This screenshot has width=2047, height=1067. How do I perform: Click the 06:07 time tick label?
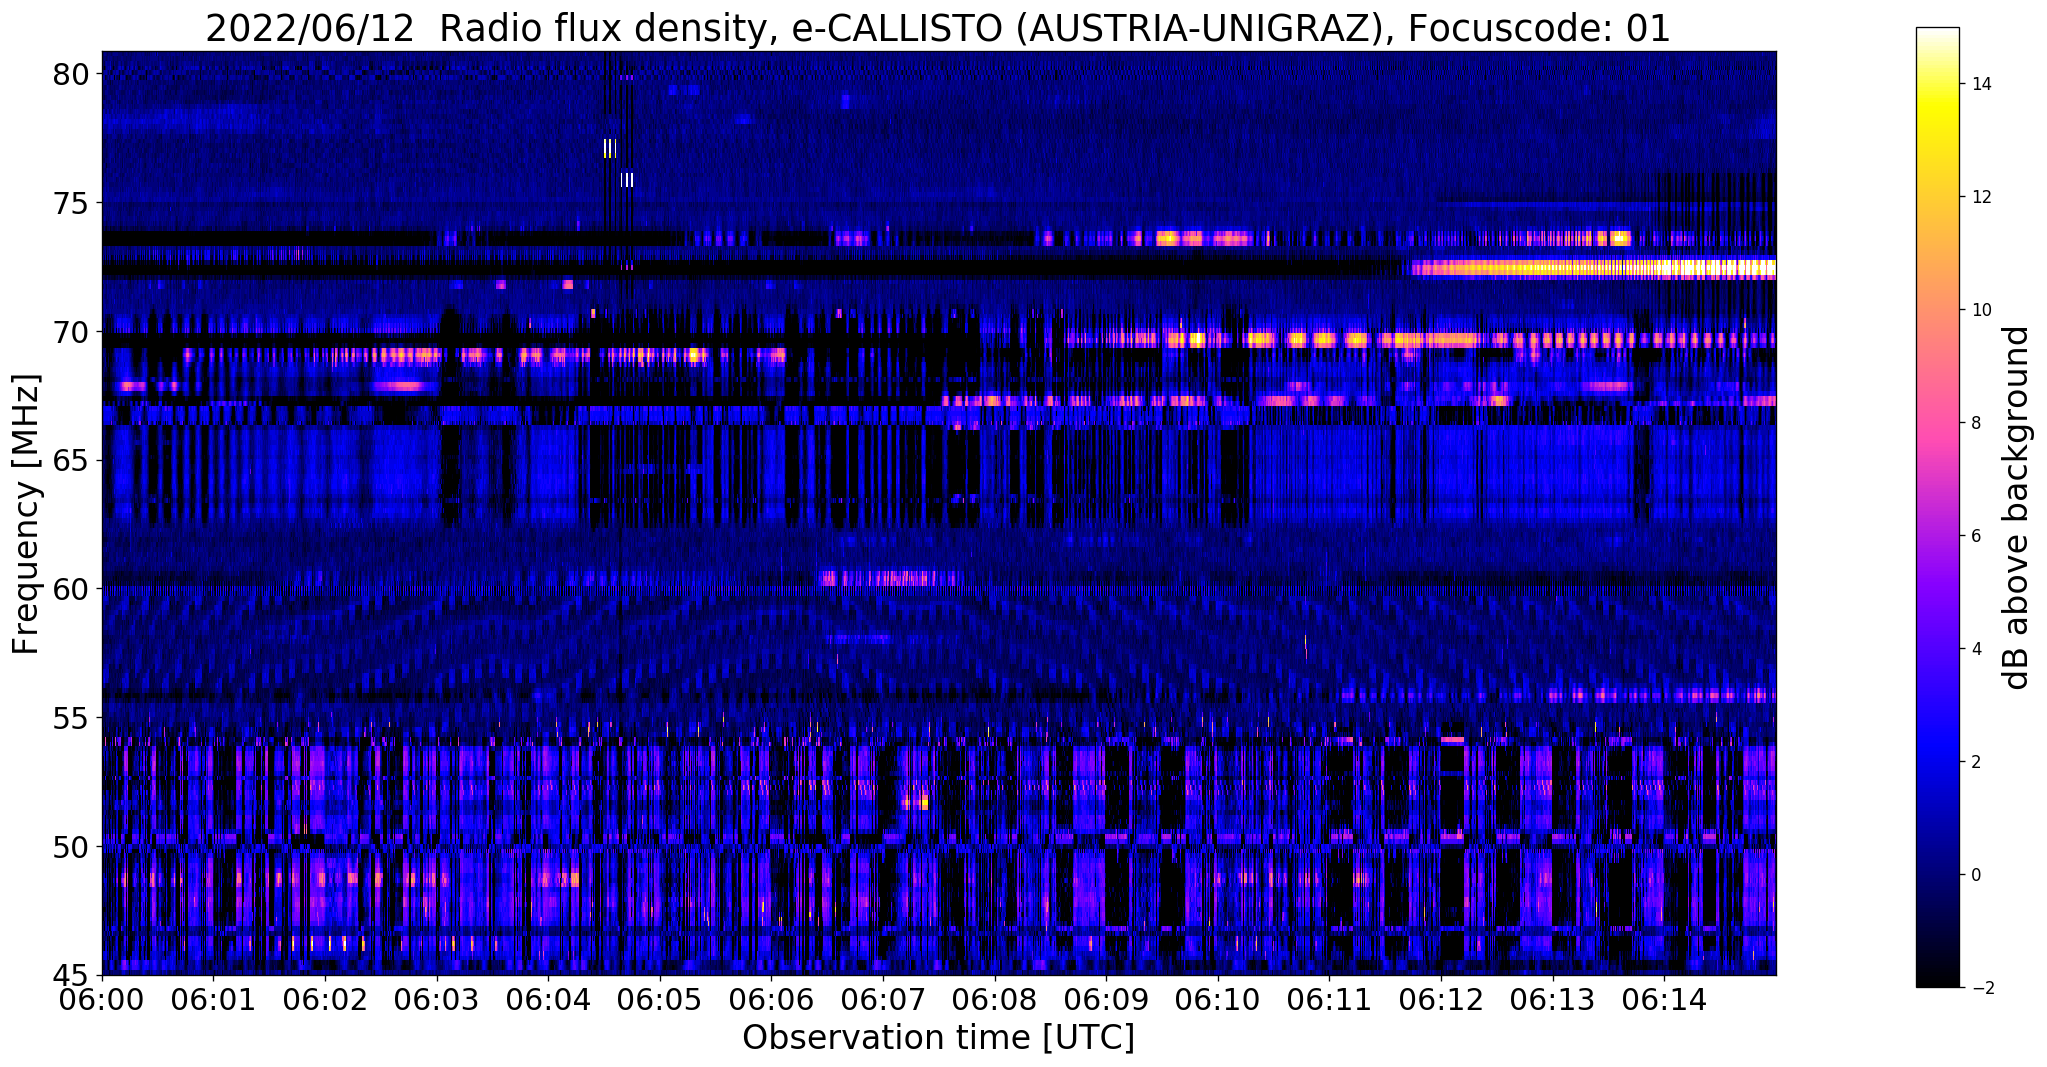click(883, 999)
